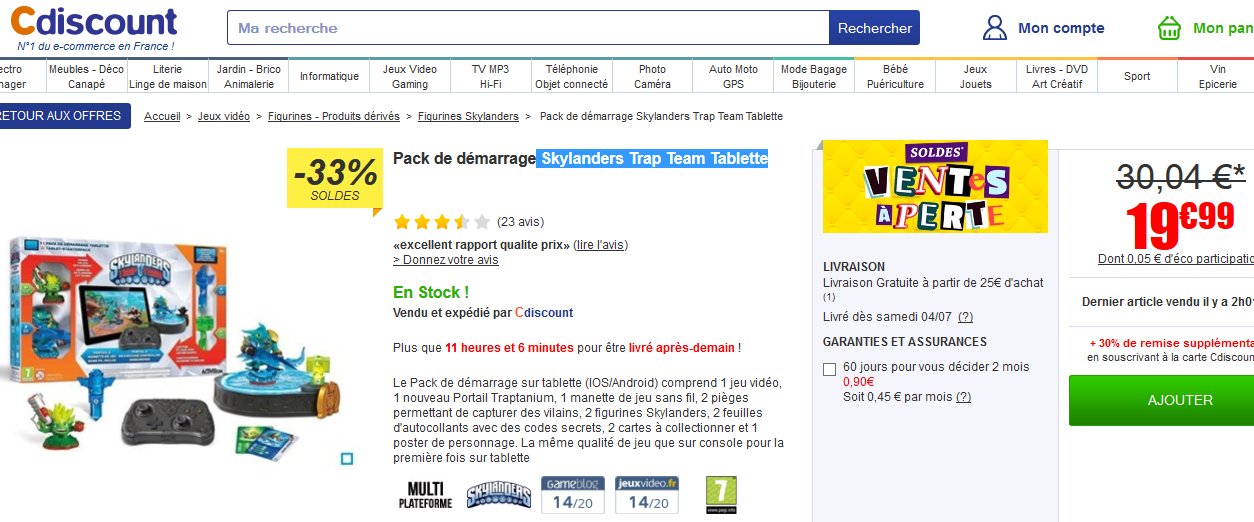Click the PEGI 7 age rating icon
The height and width of the screenshot is (522, 1254).
[x=721, y=495]
